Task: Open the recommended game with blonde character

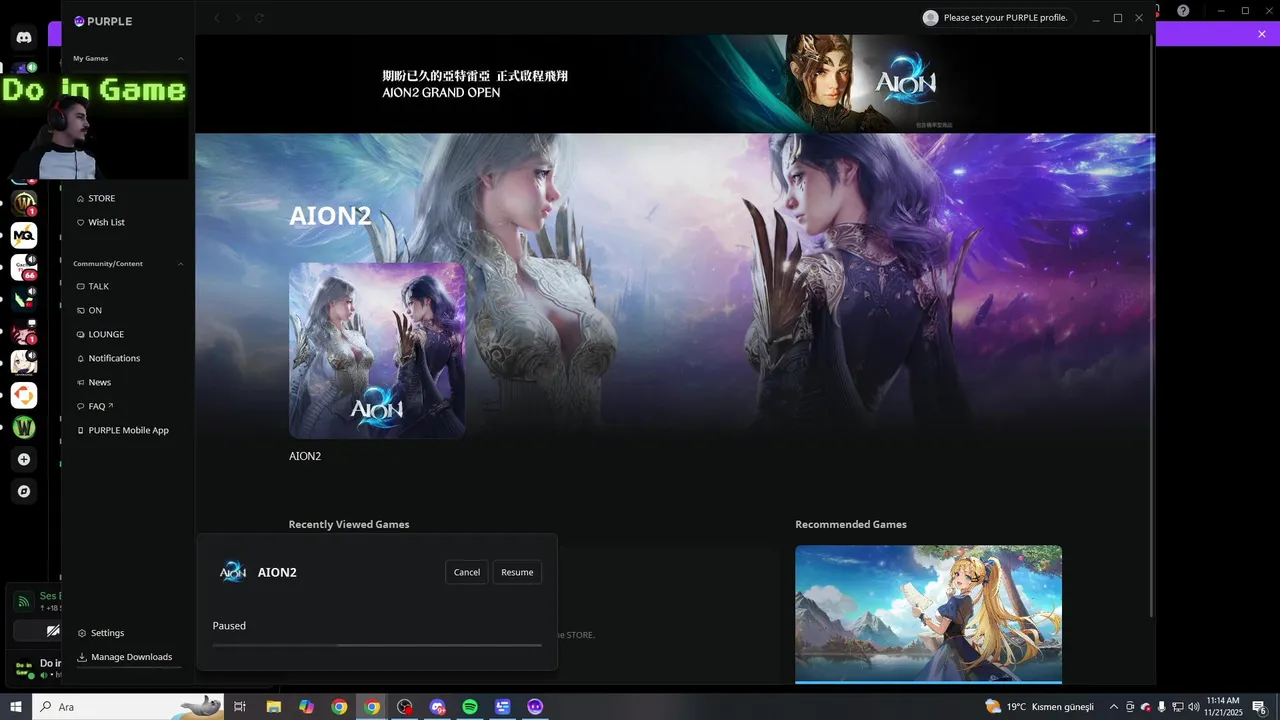Action: [928, 614]
